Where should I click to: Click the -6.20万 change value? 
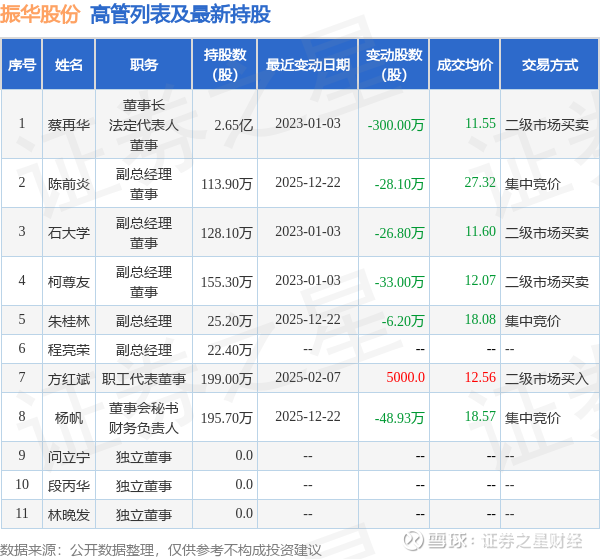403,321
